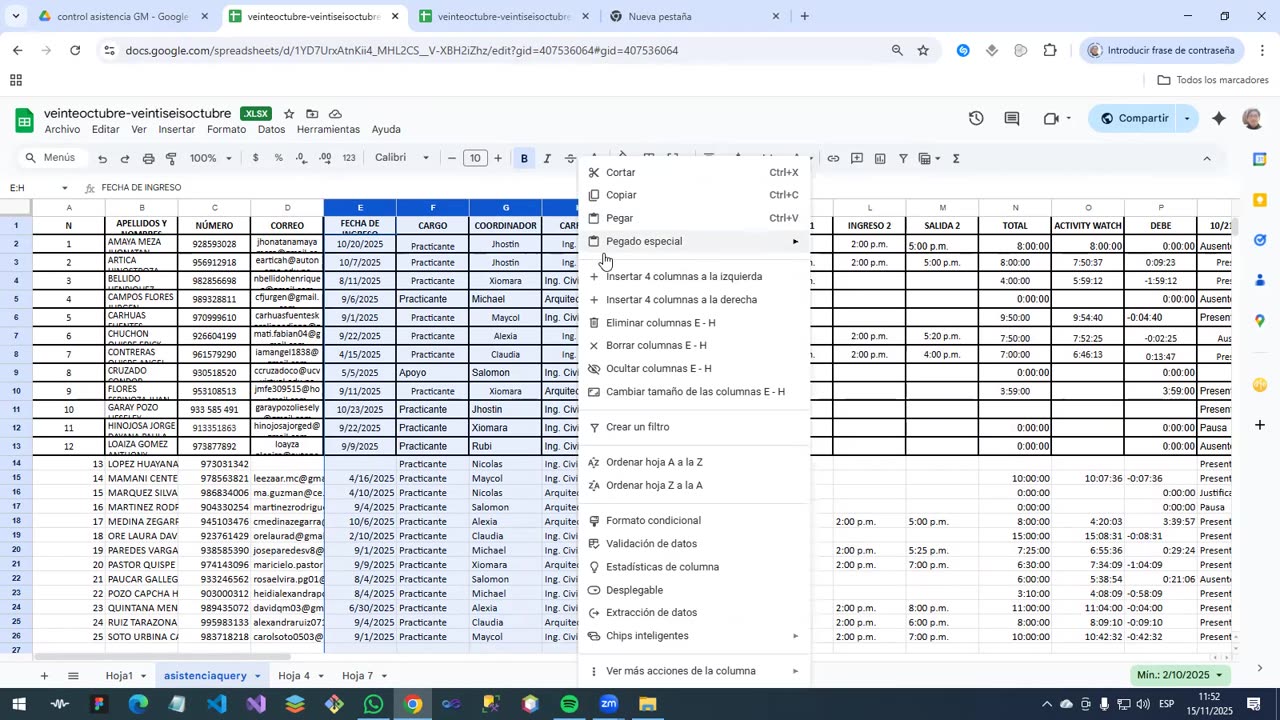Image resolution: width=1280 pixels, height=720 pixels.
Task: Click the font size field
Action: pos(475,158)
